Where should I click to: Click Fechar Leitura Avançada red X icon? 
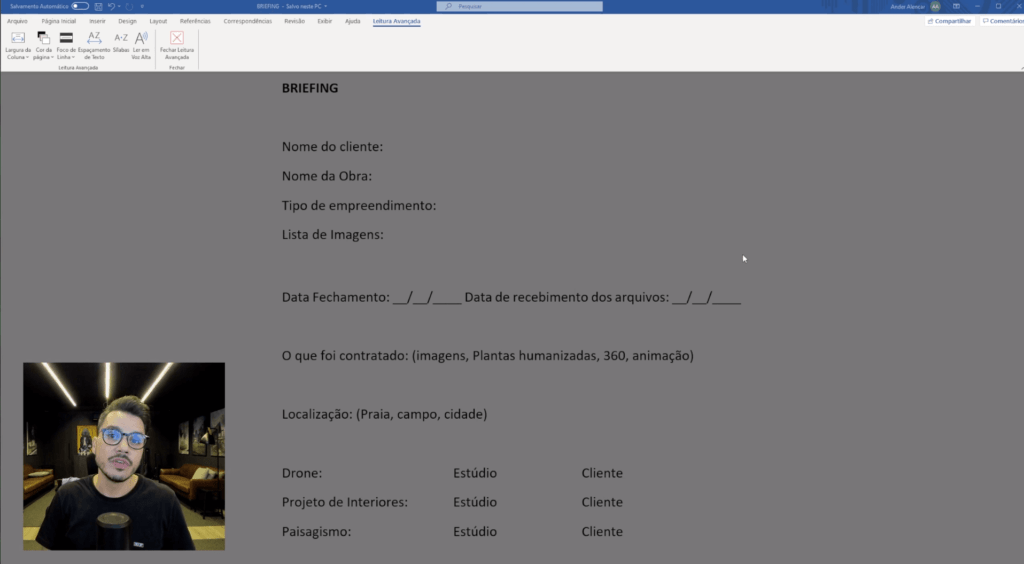coord(177,38)
